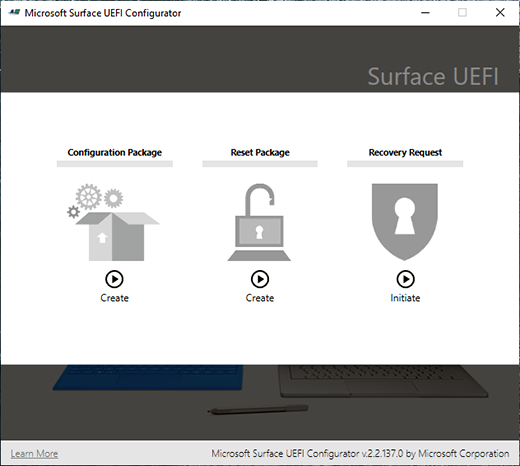The width and height of the screenshot is (520, 466).
Task: Click the version text in the footer
Action: (360, 454)
